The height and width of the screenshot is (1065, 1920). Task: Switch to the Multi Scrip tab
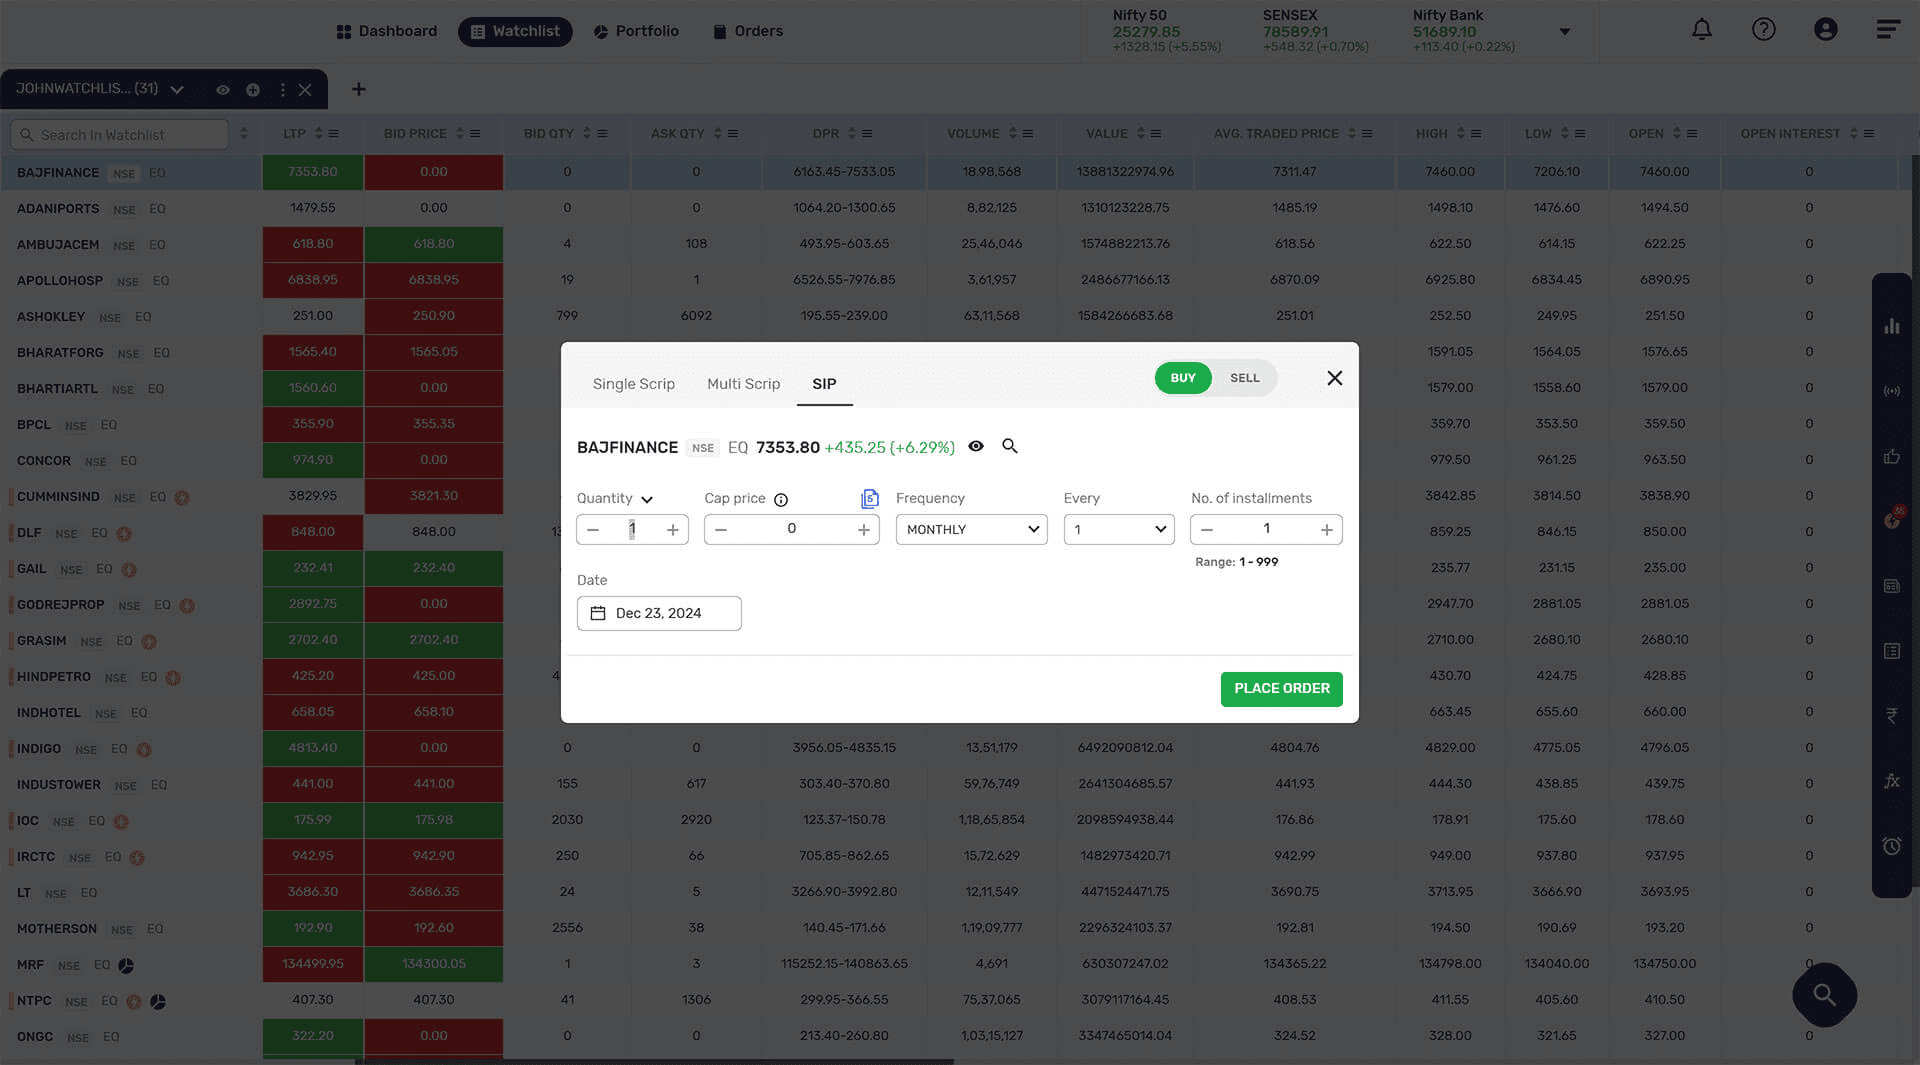click(743, 384)
